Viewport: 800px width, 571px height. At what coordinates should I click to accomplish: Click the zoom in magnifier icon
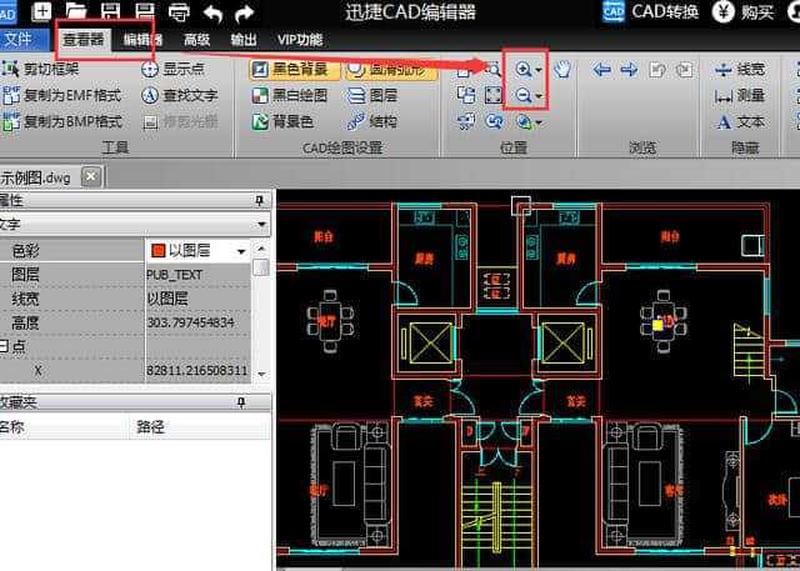[522, 68]
